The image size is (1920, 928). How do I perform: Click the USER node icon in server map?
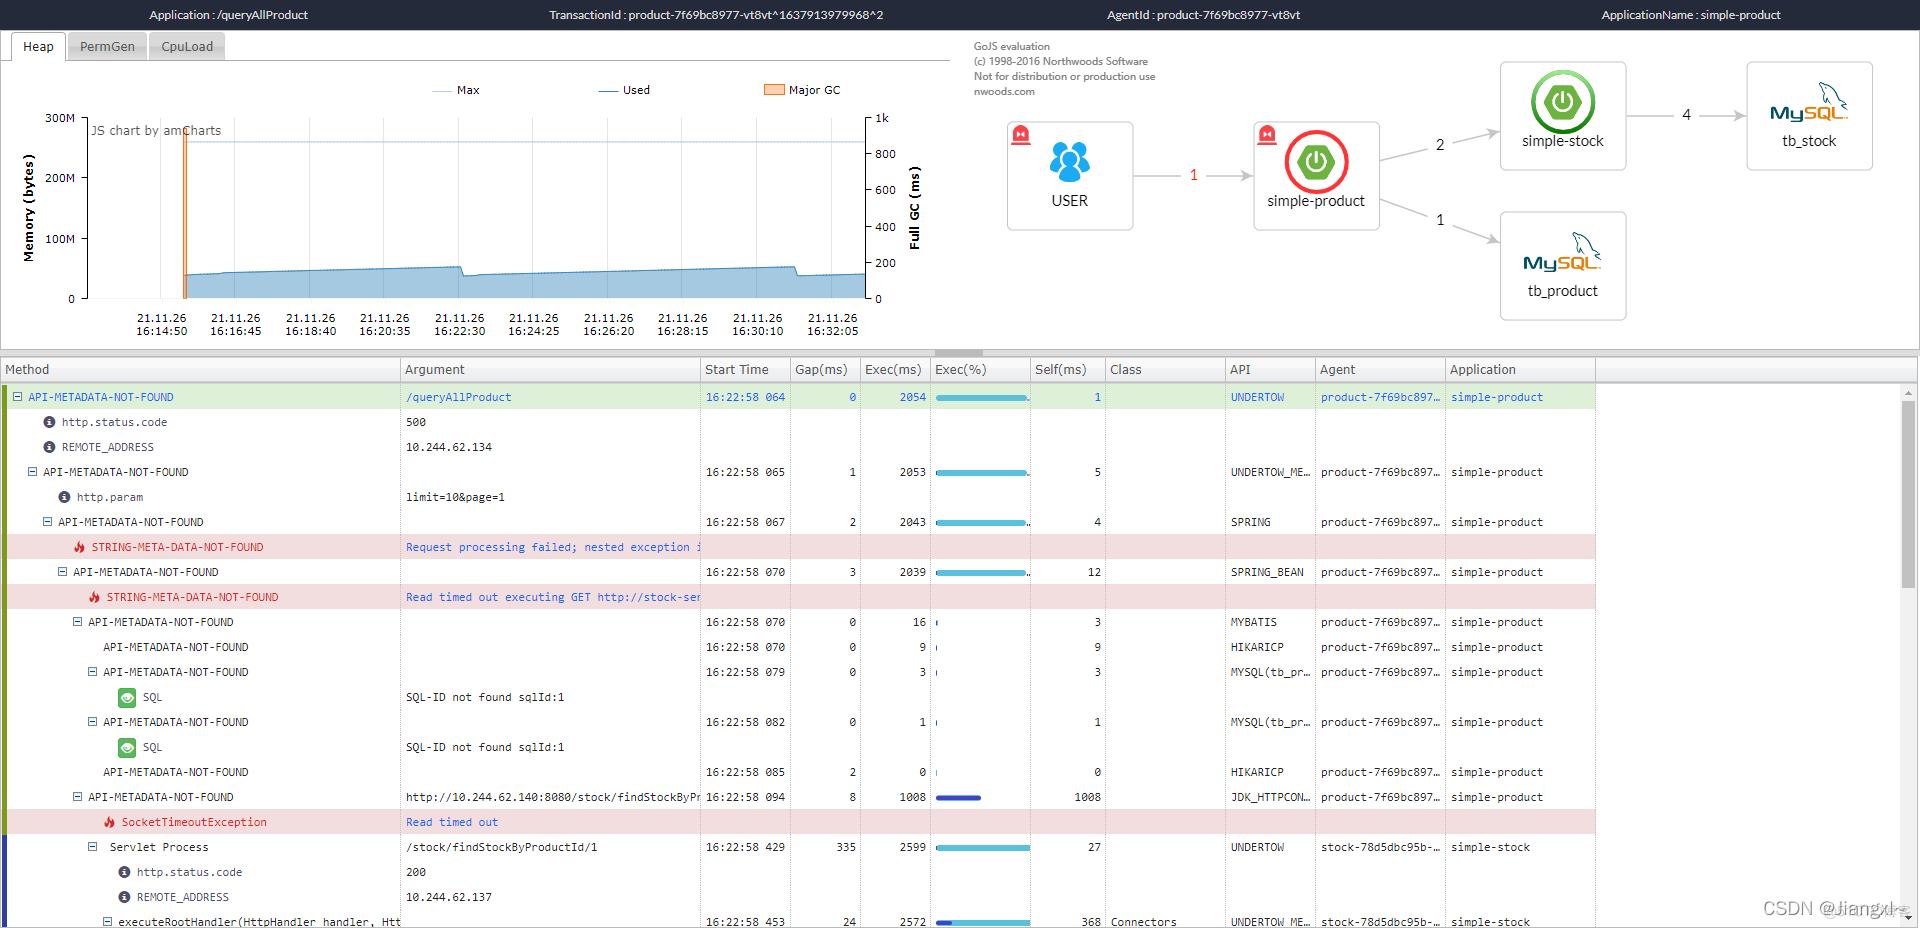pos(1069,162)
